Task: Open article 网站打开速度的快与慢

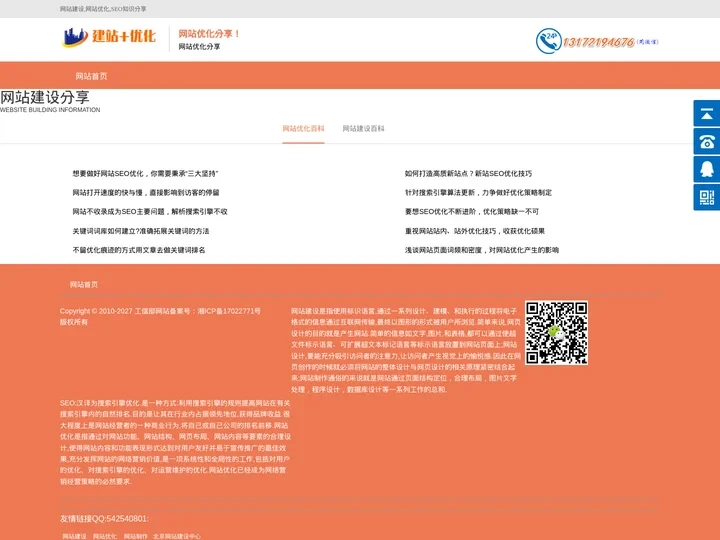Action: (146, 193)
